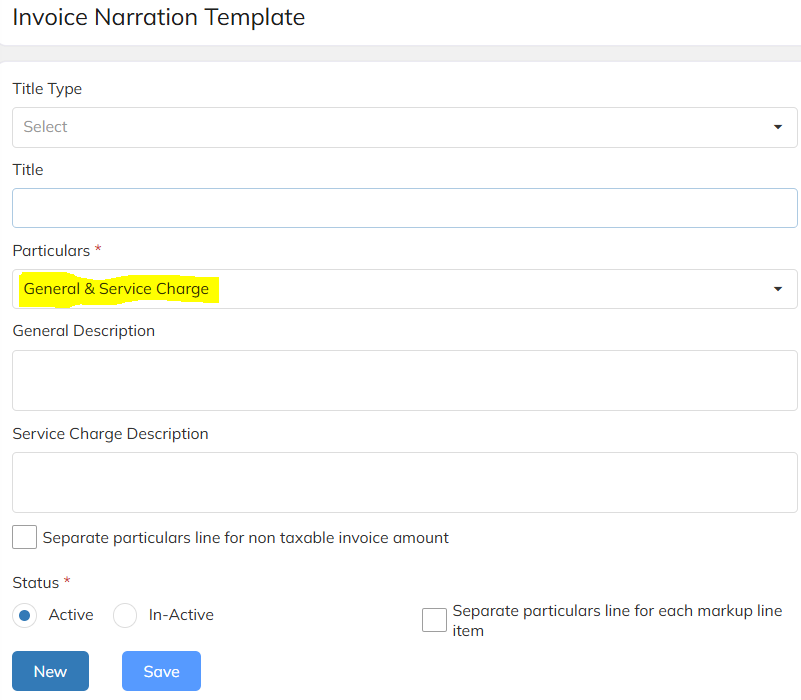Click the 'In-Active' radio label text

click(181, 615)
